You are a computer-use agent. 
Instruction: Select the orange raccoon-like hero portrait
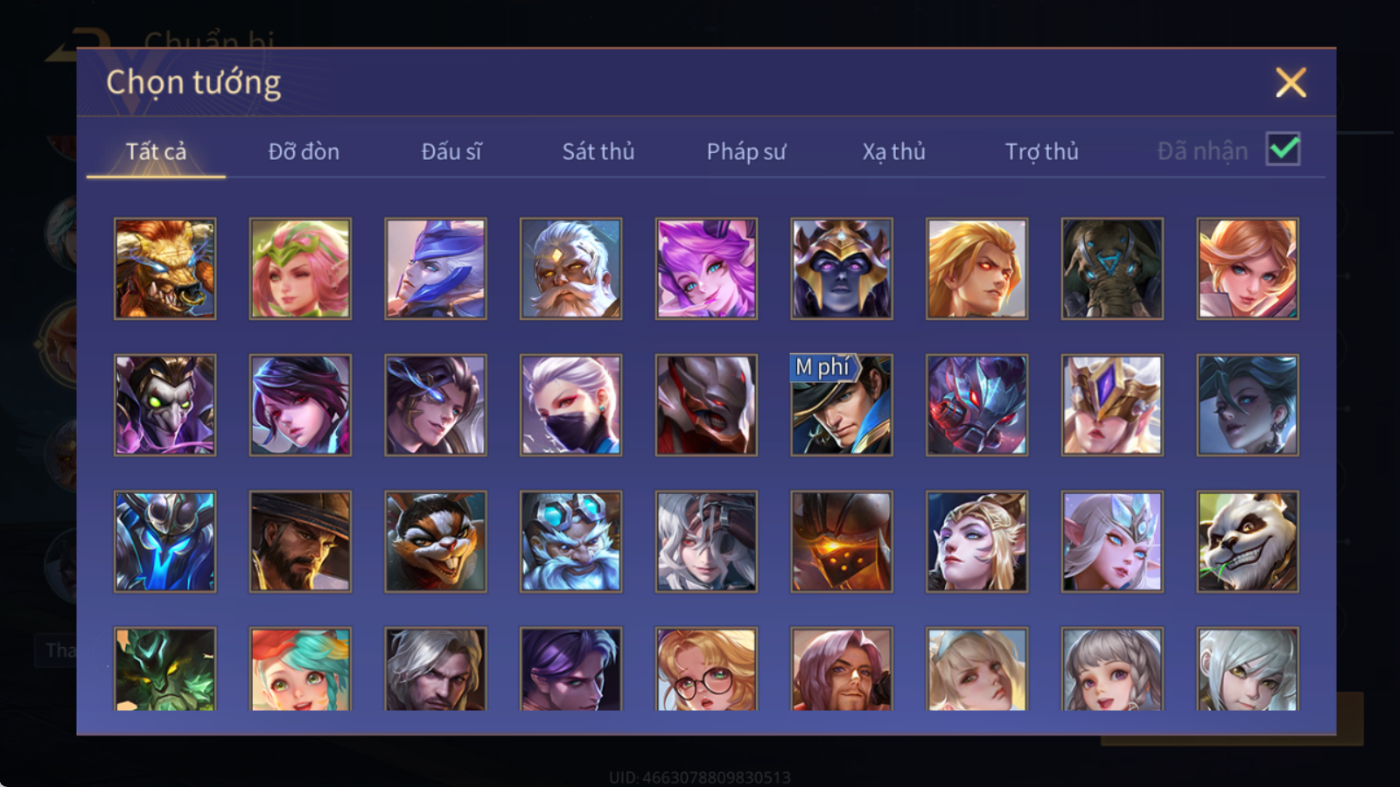point(435,541)
